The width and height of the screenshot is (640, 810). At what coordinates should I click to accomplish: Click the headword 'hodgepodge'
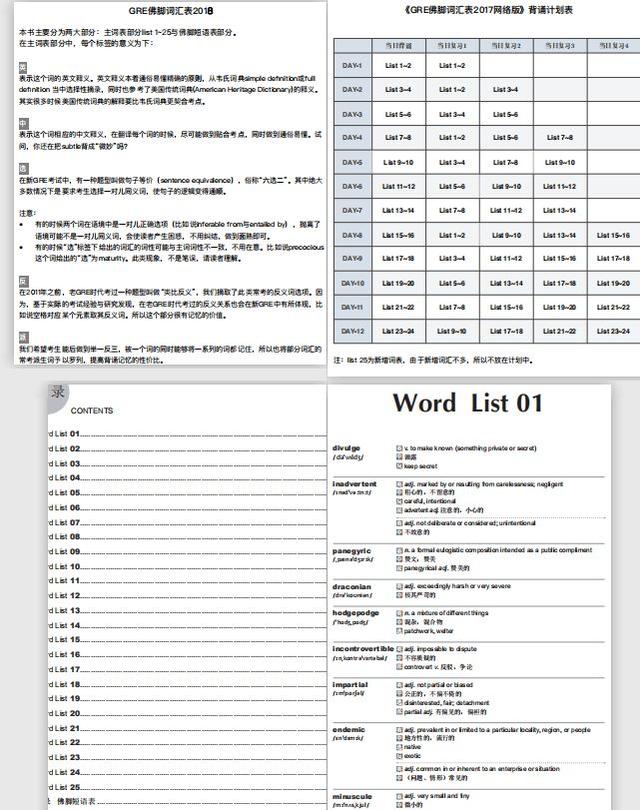[355, 613]
